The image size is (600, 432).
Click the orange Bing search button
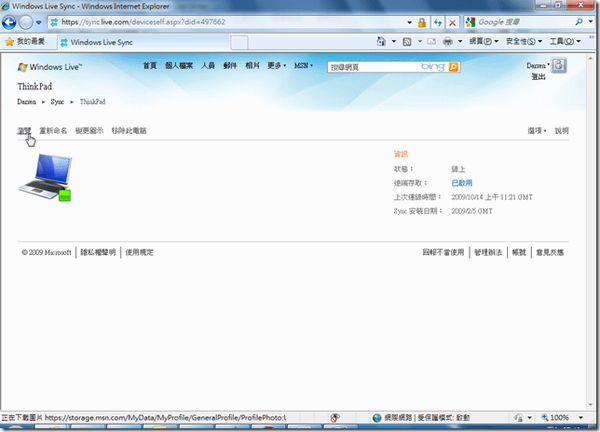[x=453, y=67]
